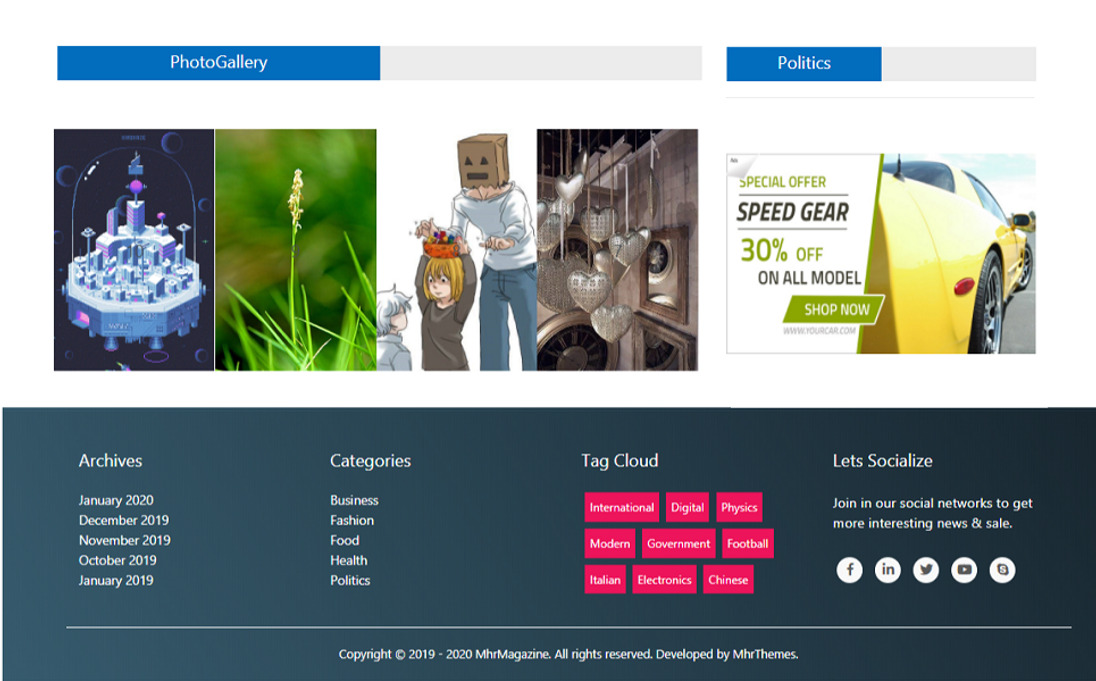This screenshot has width=1096, height=681.
Task: Select the Physics tag
Action: 739,508
